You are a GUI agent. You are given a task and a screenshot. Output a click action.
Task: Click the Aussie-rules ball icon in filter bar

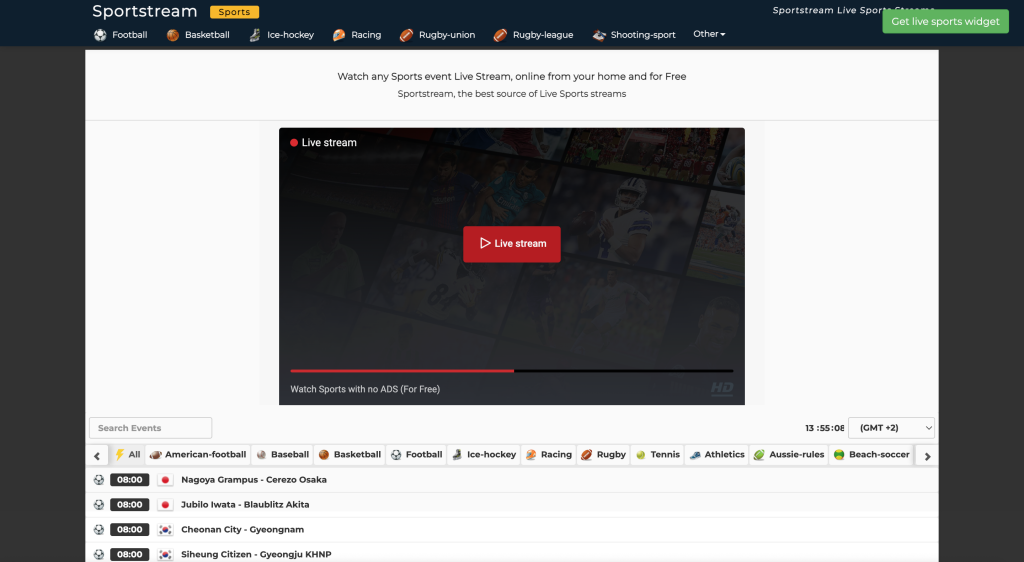point(759,455)
